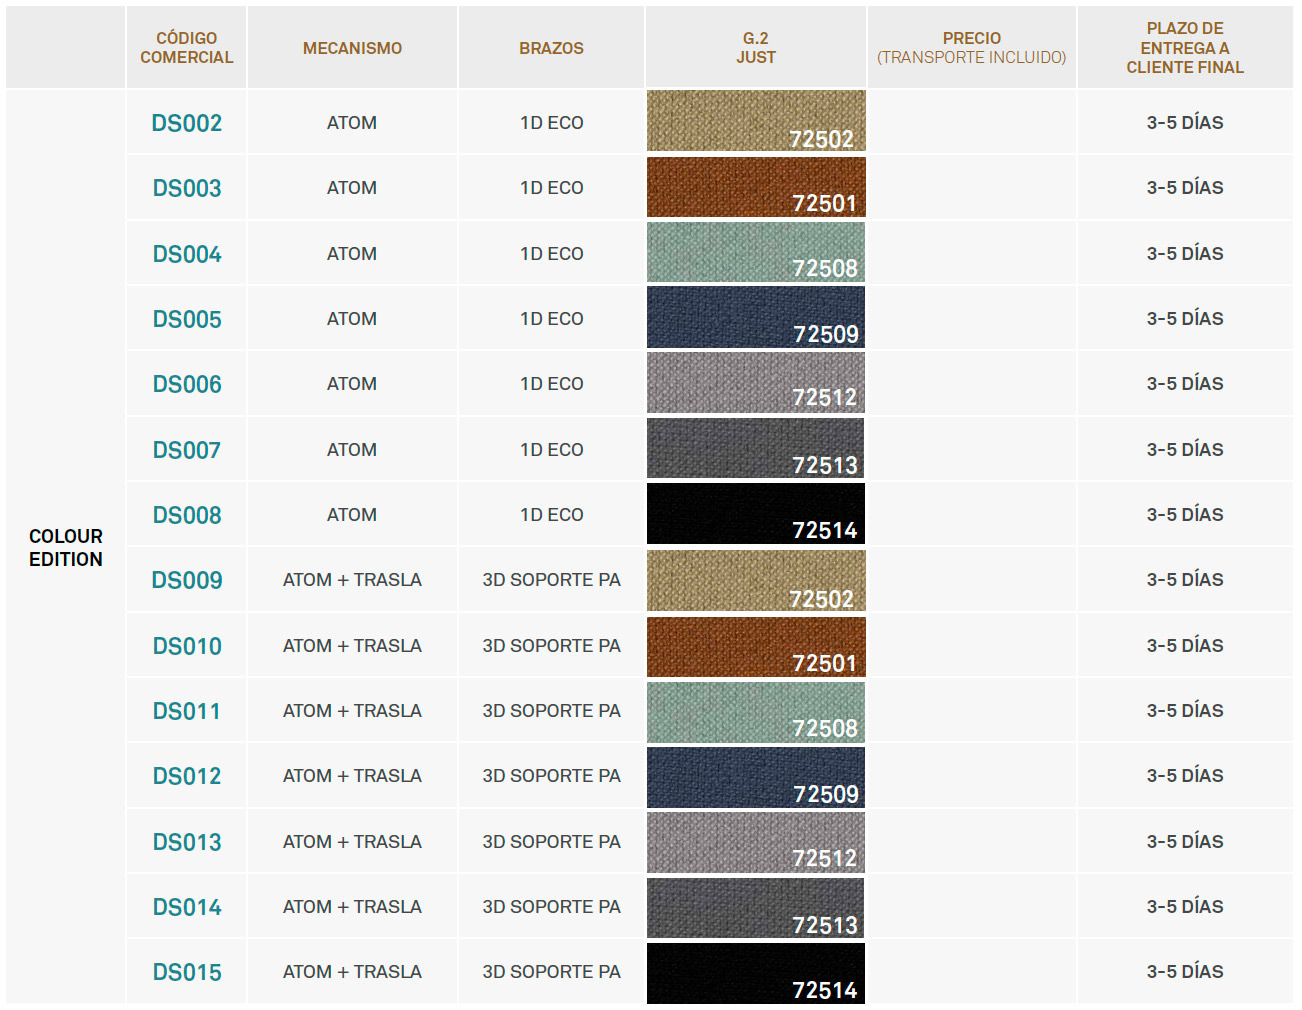Click 1D ECO arms cell in row DS007
Screen dimensions: 1302x1010
(x=552, y=450)
